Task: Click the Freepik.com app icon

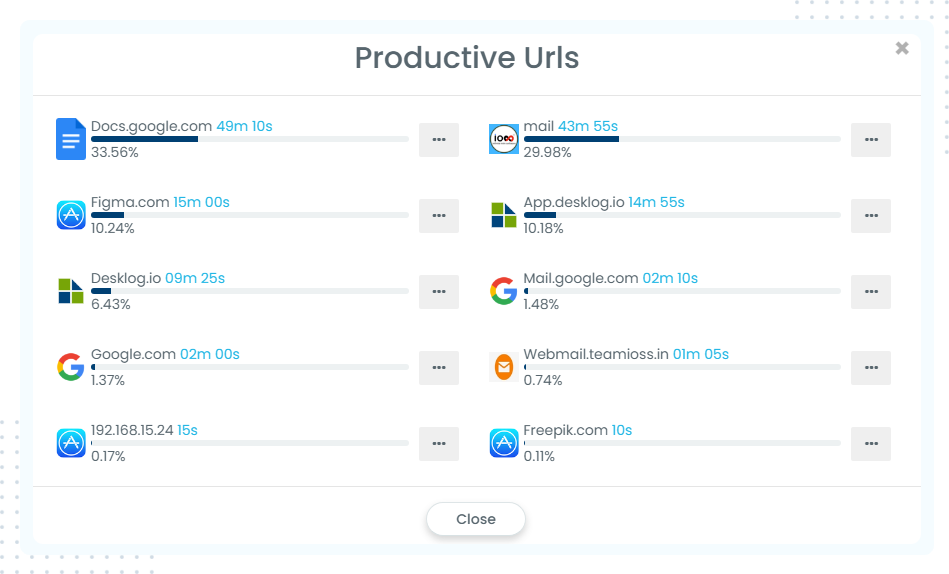Action: click(x=504, y=443)
